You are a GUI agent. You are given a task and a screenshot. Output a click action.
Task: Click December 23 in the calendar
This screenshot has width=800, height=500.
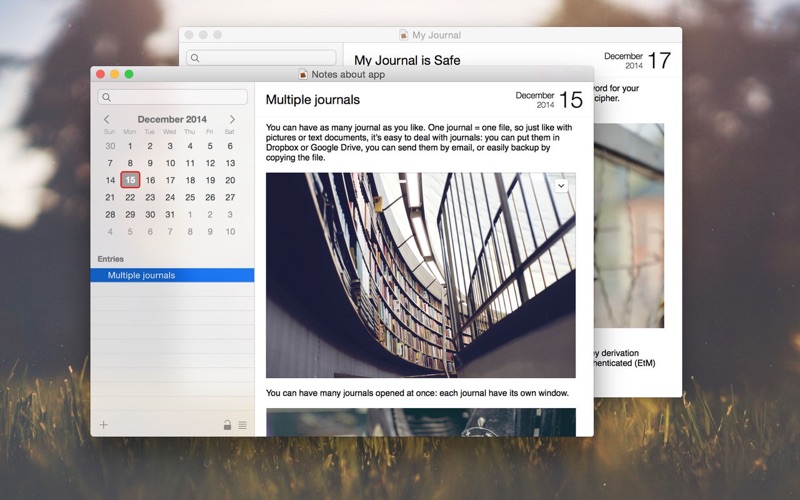coord(150,197)
